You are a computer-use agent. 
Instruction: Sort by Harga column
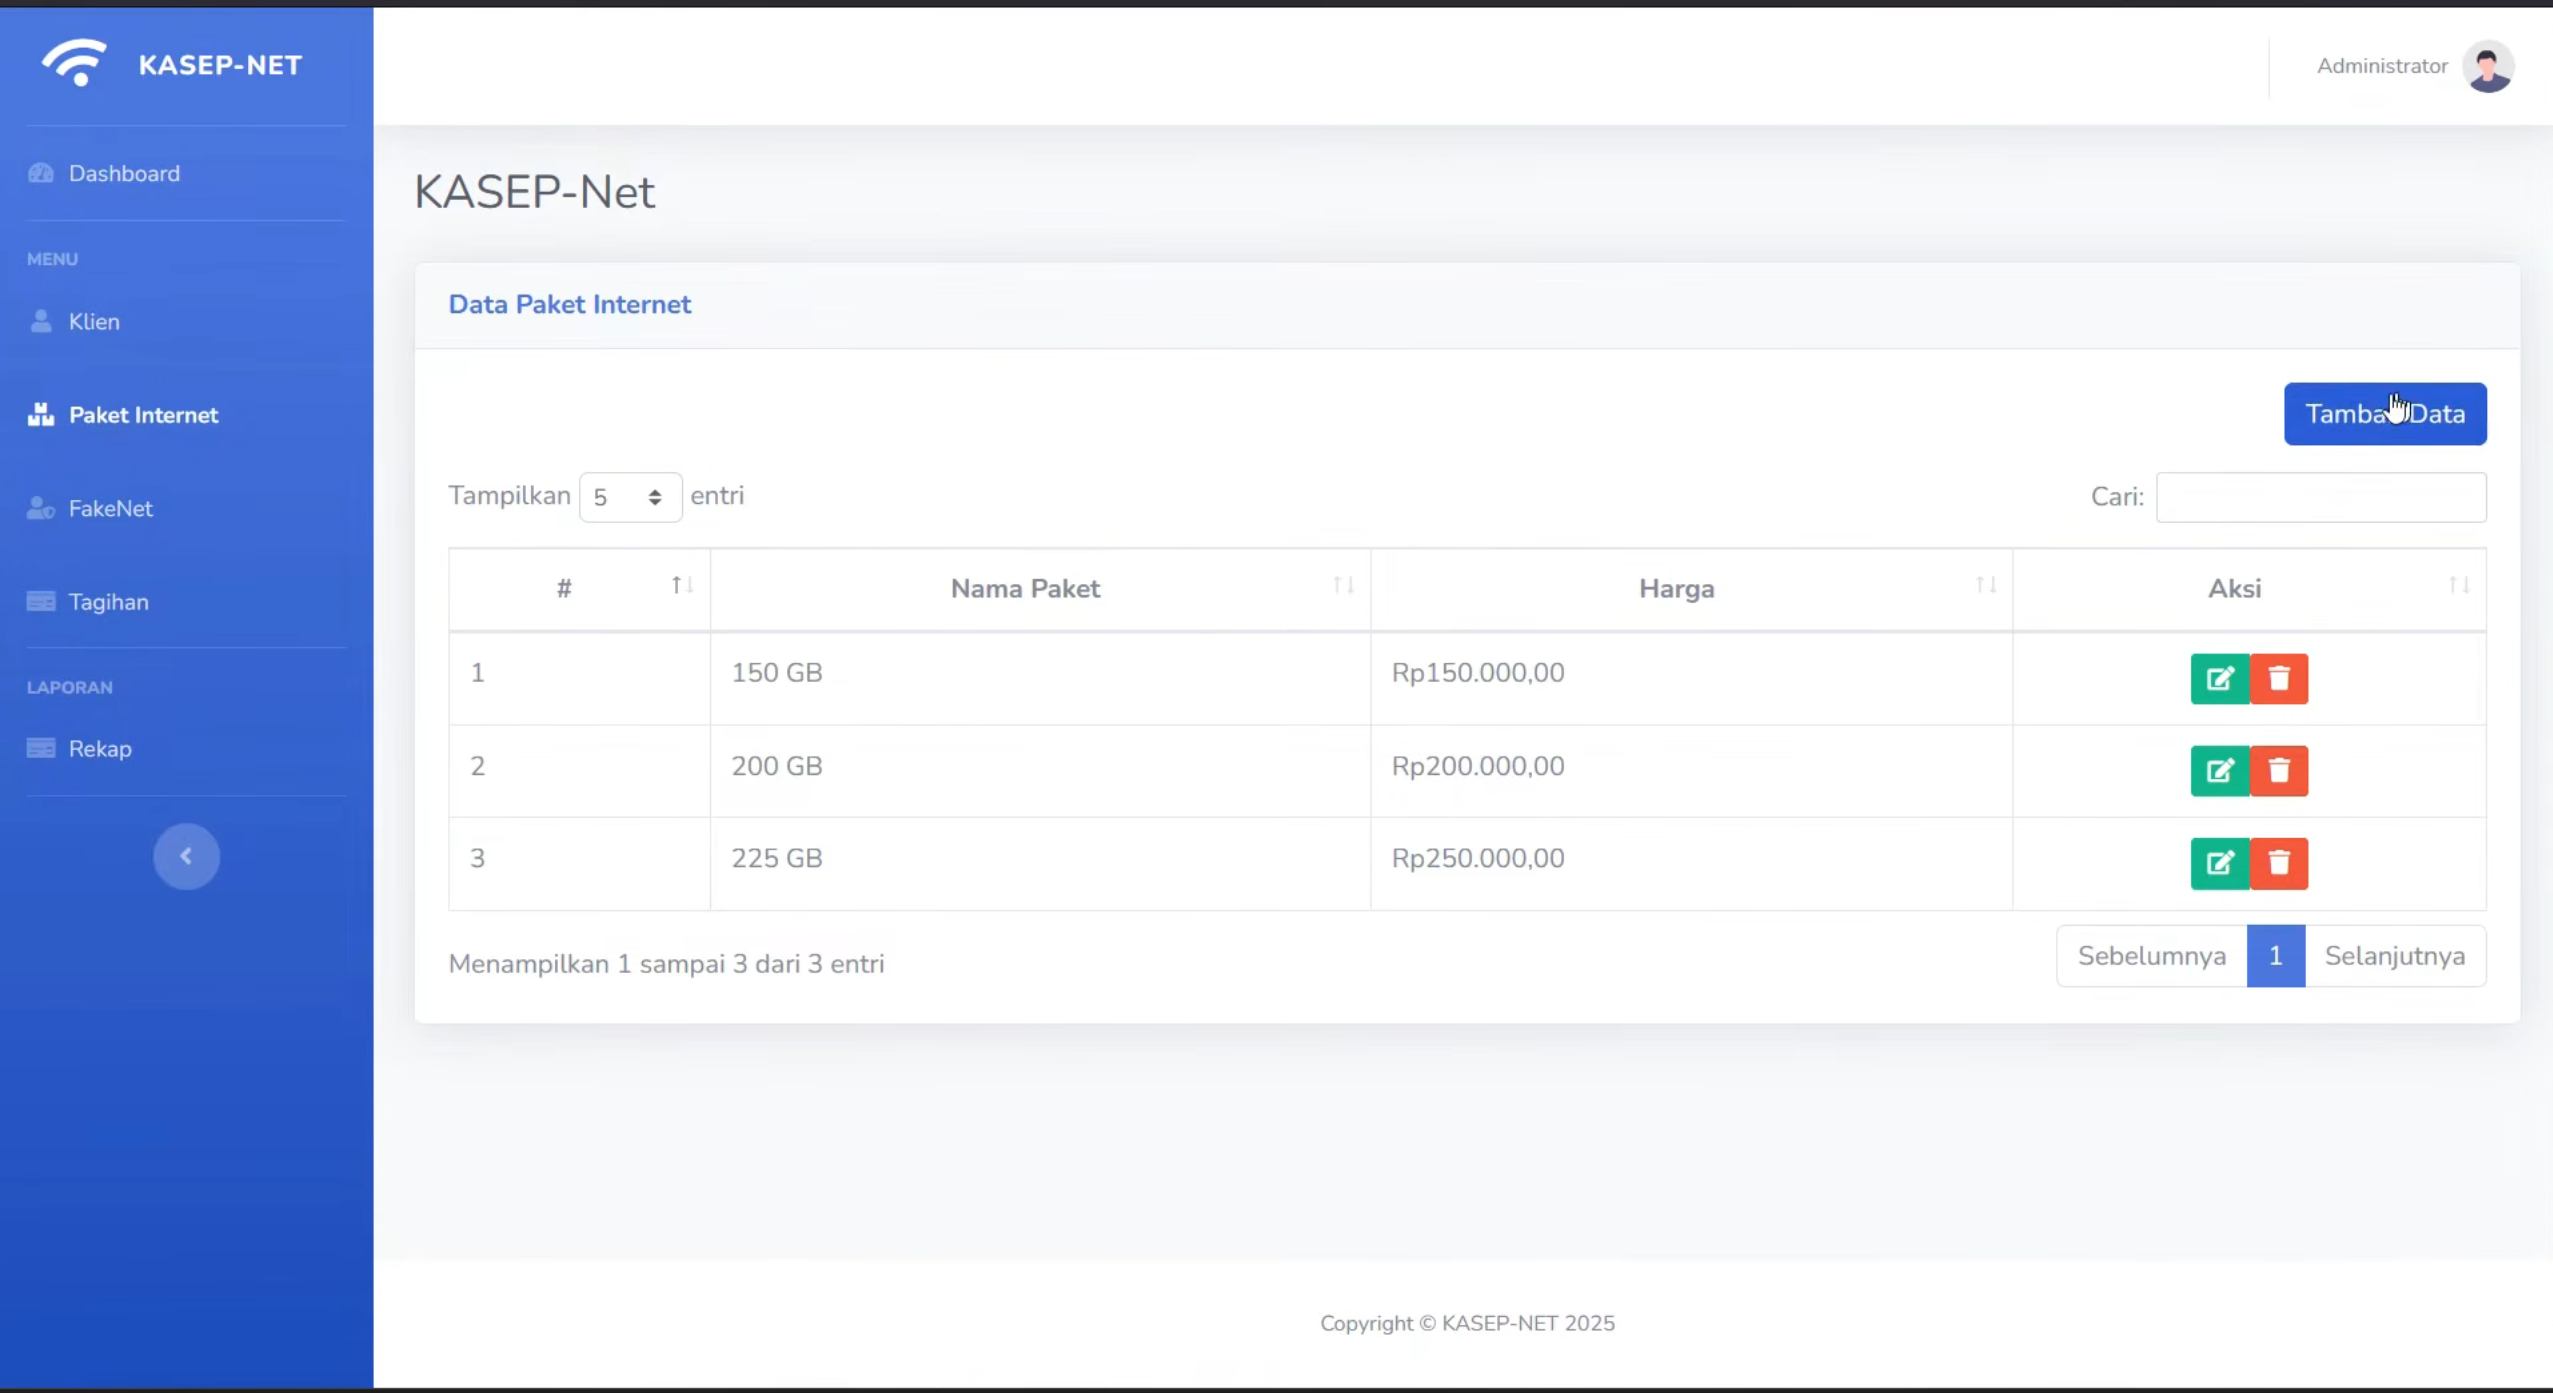pos(1691,589)
